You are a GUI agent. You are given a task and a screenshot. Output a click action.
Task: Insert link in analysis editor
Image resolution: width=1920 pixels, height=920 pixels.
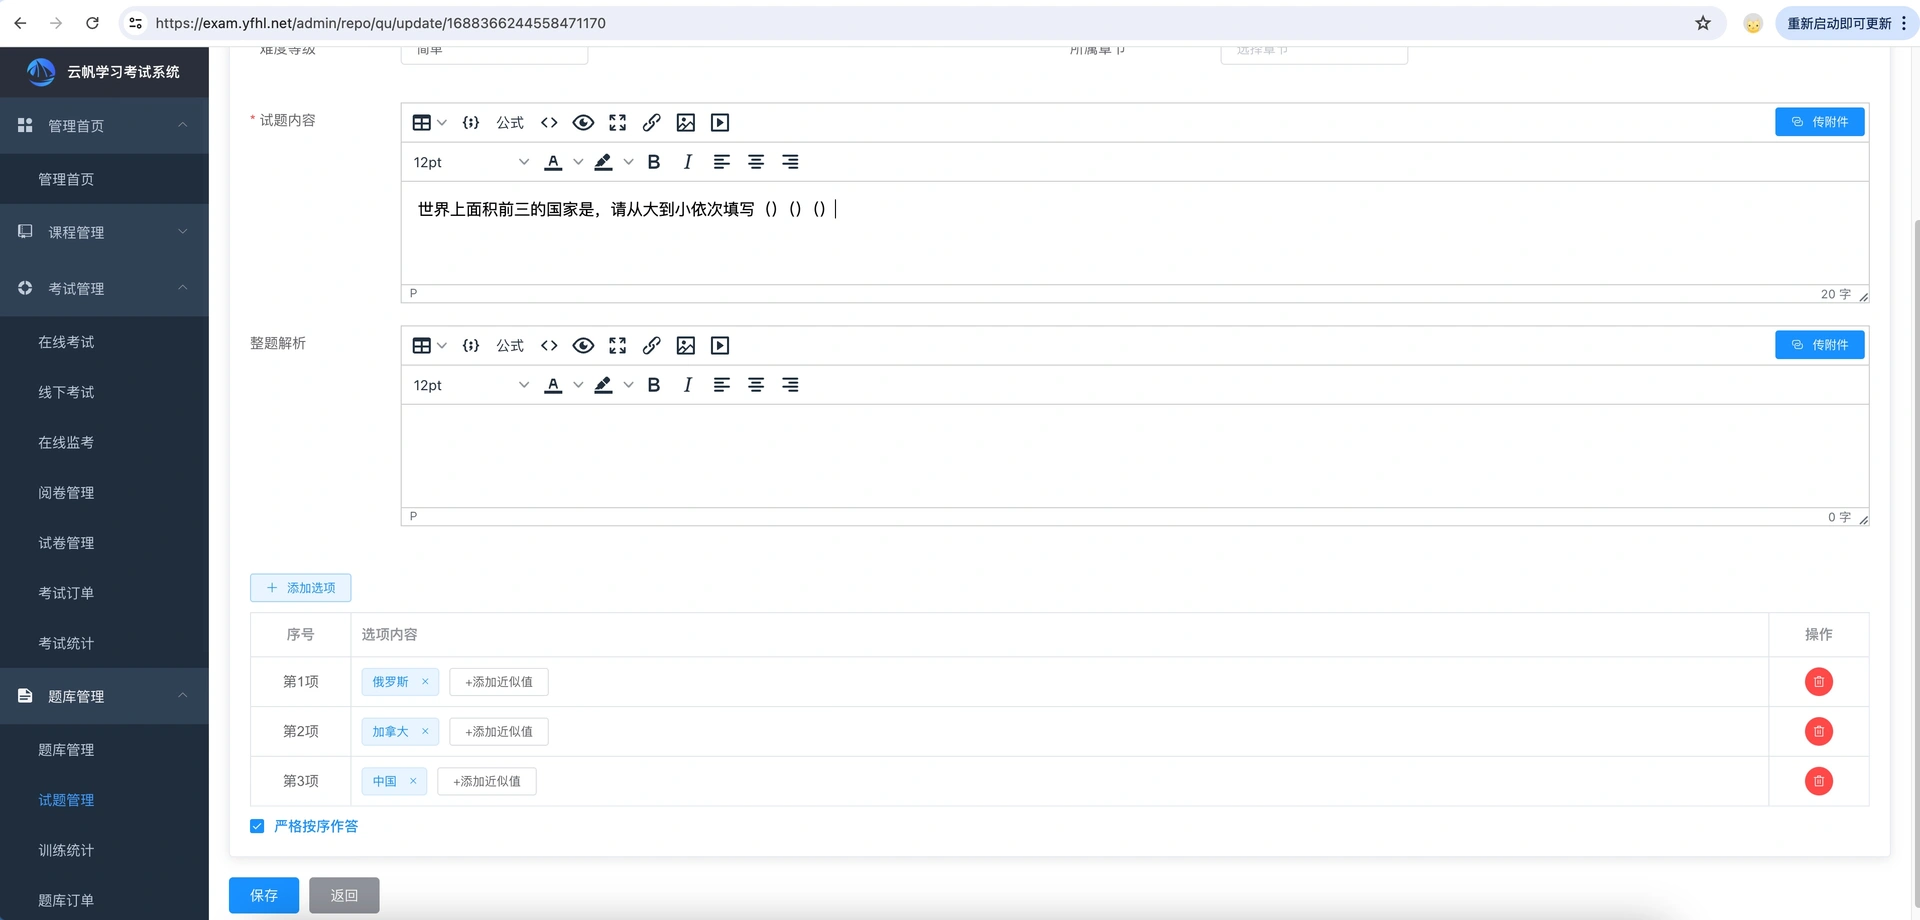point(651,345)
